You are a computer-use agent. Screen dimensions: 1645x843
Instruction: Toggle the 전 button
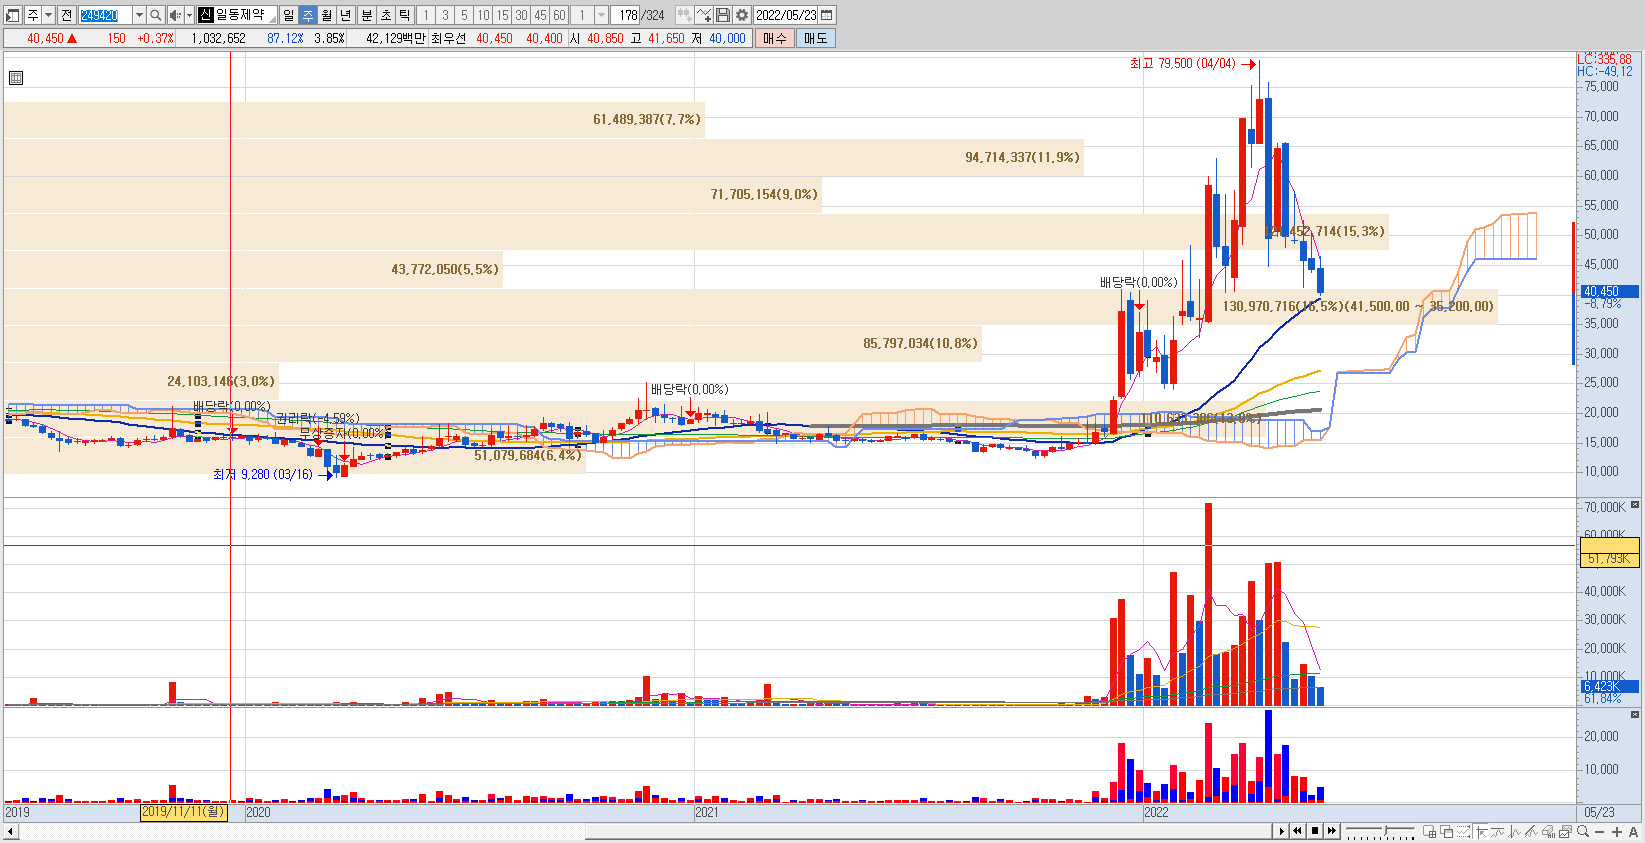pyautogui.click(x=66, y=15)
